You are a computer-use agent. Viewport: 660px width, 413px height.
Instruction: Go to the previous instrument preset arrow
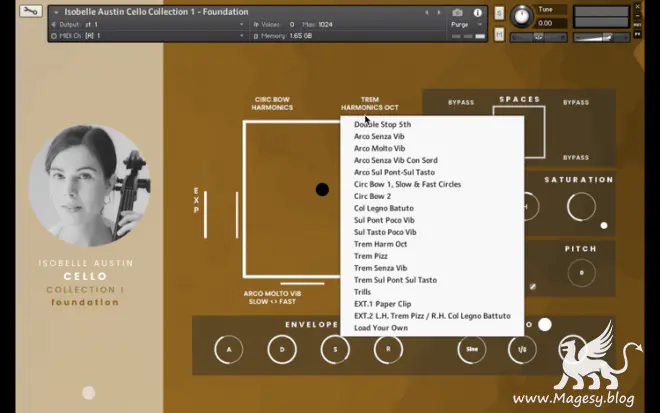click(x=427, y=13)
